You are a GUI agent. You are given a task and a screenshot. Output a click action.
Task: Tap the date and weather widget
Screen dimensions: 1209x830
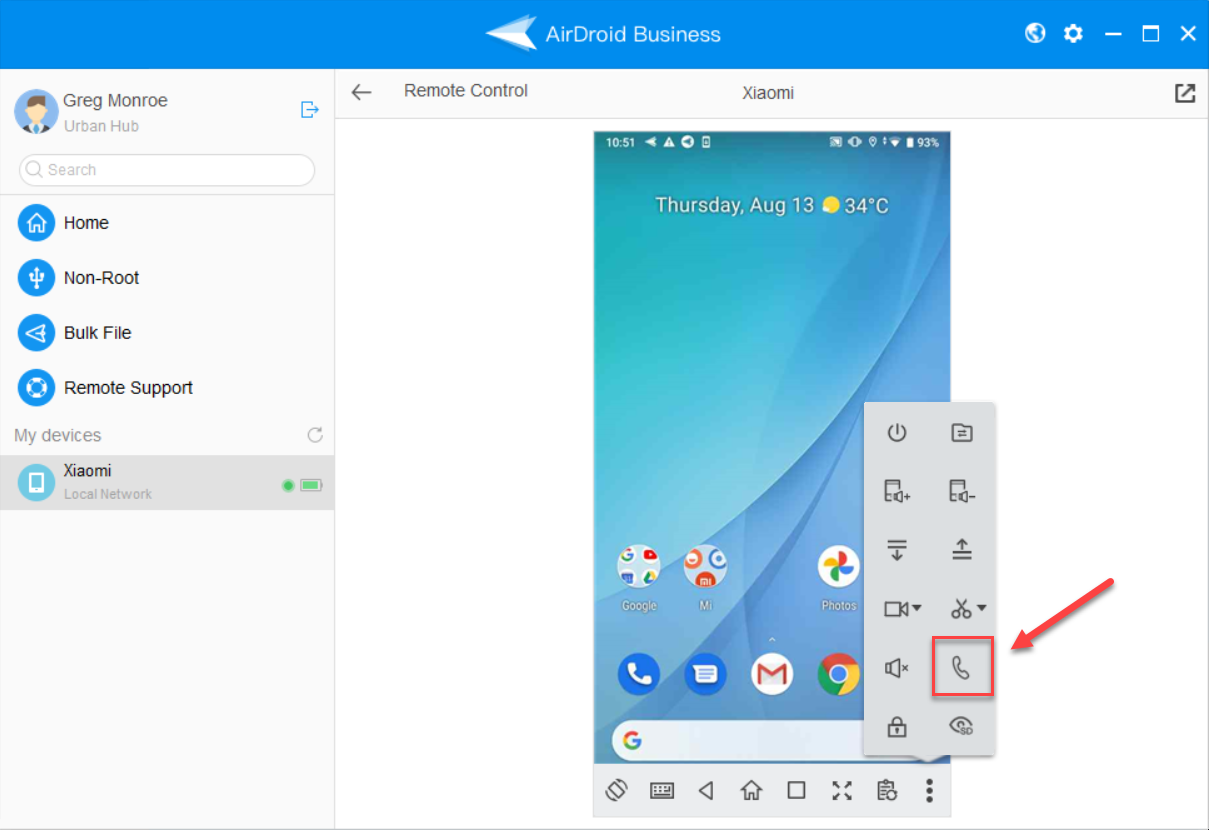(772, 205)
